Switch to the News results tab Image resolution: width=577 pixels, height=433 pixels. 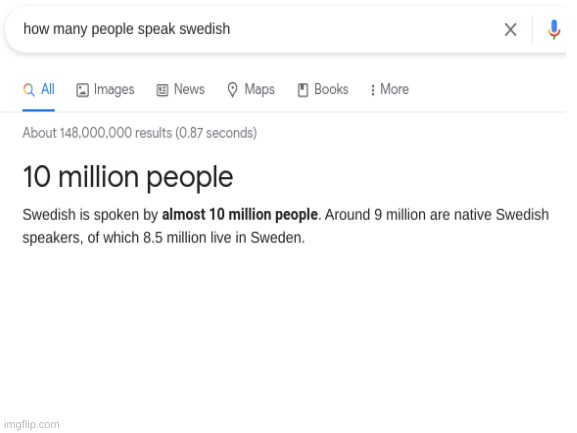point(181,89)
